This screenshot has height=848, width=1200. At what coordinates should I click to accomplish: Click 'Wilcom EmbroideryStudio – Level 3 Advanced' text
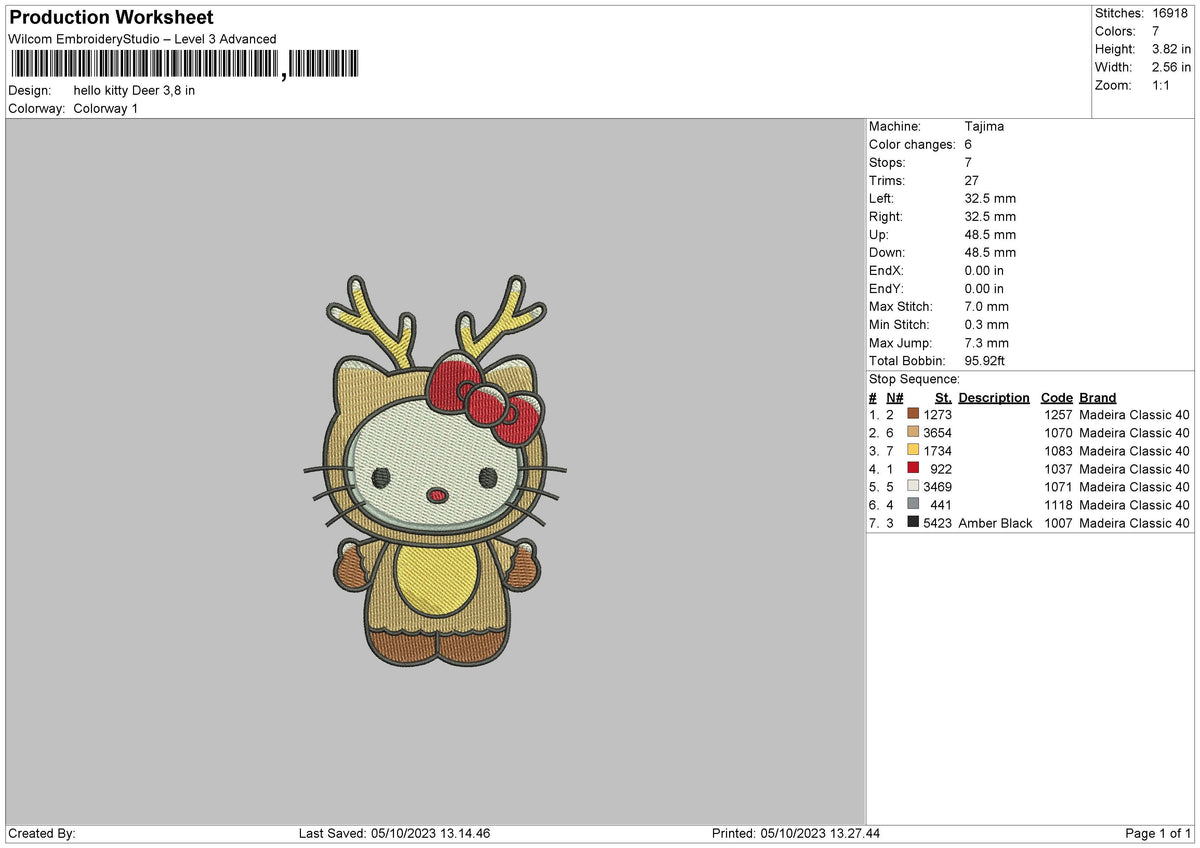click(x=142, y=39)
